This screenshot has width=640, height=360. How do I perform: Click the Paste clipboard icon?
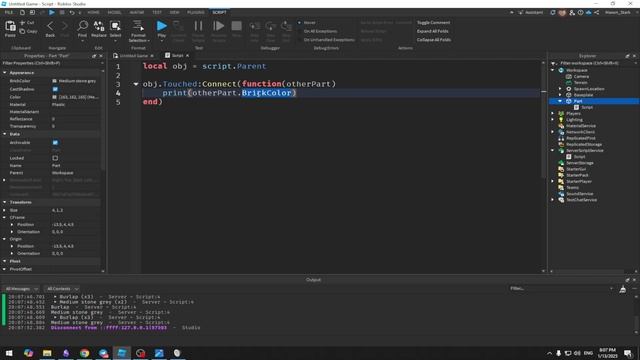pos(10,27)
